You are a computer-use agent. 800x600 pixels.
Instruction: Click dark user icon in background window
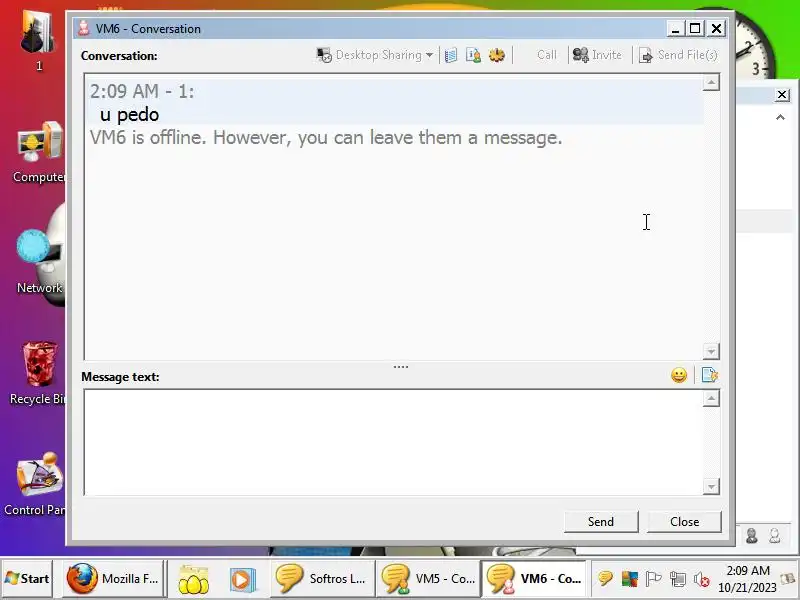[x=752, y=535]
